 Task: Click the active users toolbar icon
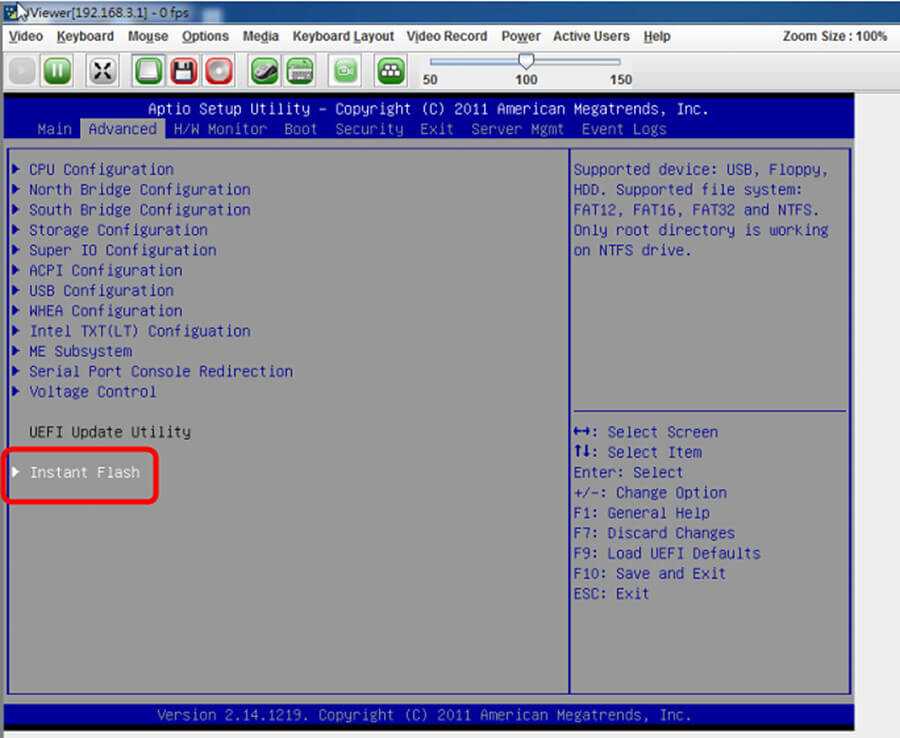[x=390, y=71]
